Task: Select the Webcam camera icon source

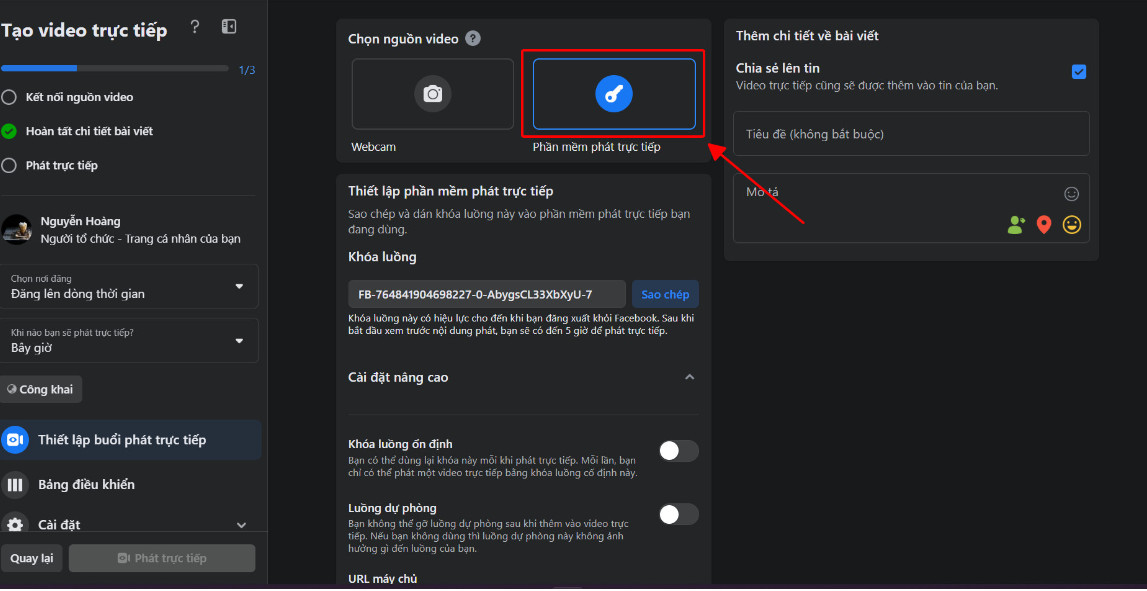Action: 433,94
